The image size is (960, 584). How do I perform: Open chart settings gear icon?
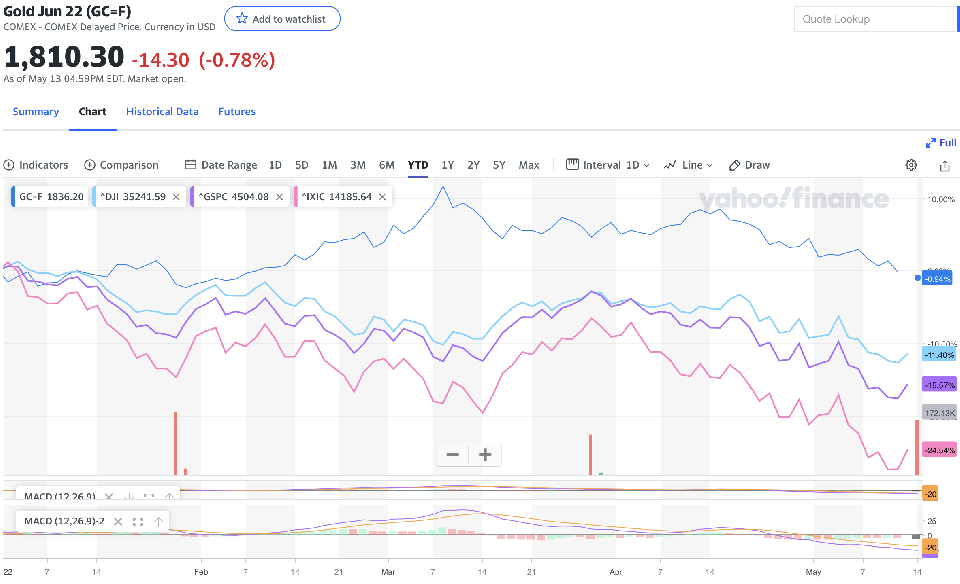(911, 165)
